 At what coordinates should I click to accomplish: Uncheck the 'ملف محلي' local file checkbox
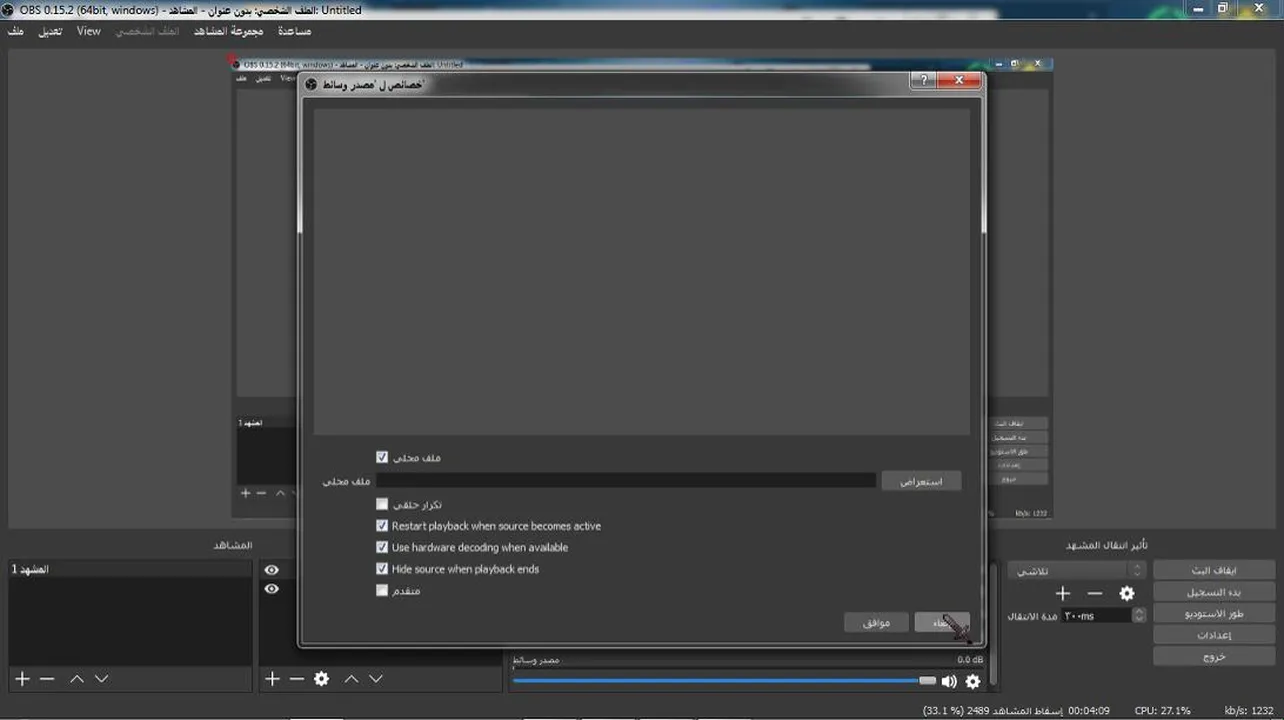[x=381, y=457]
